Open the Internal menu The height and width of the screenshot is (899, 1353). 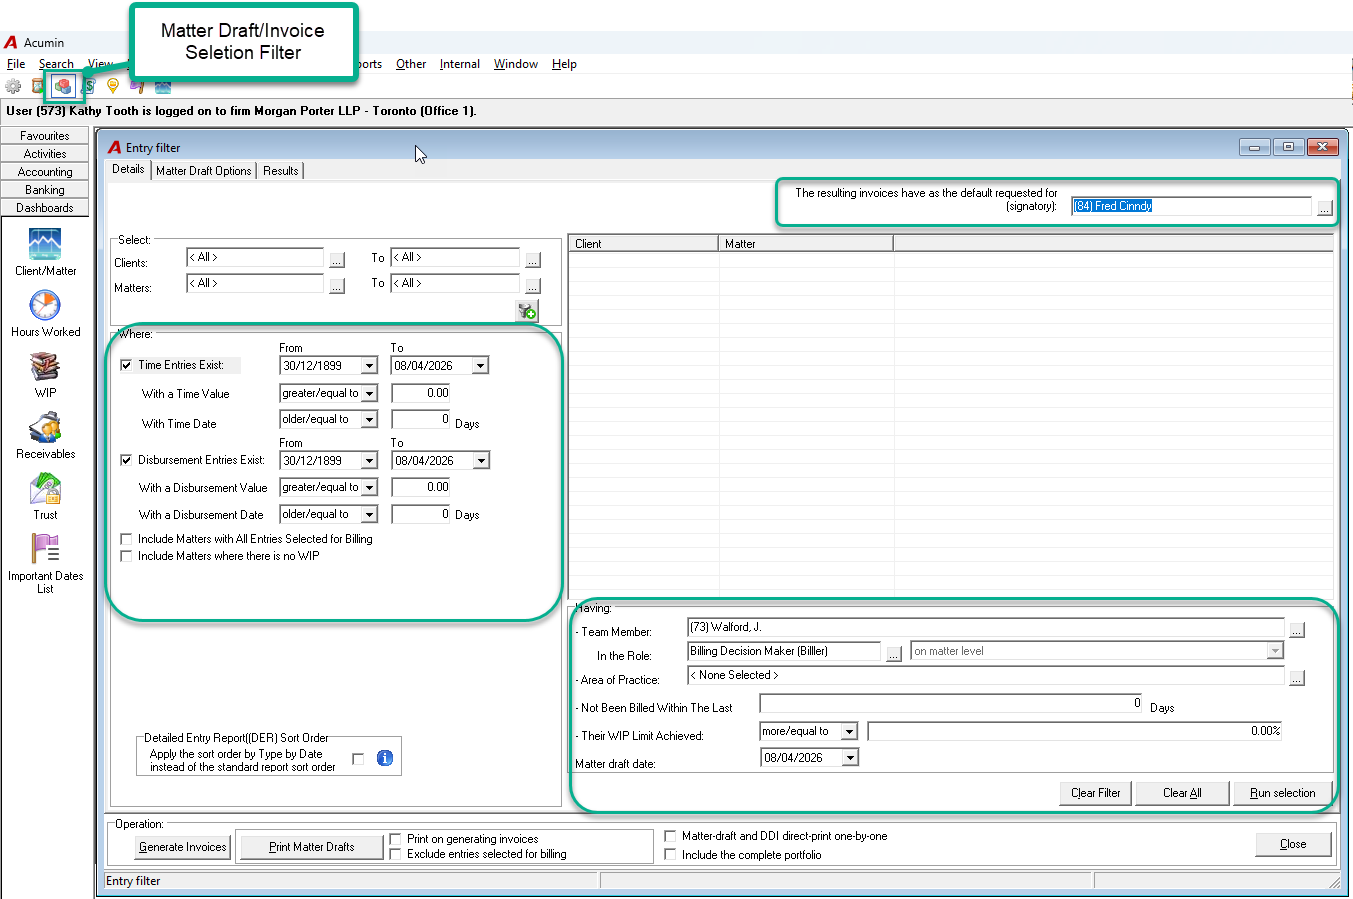coord(460,64)
